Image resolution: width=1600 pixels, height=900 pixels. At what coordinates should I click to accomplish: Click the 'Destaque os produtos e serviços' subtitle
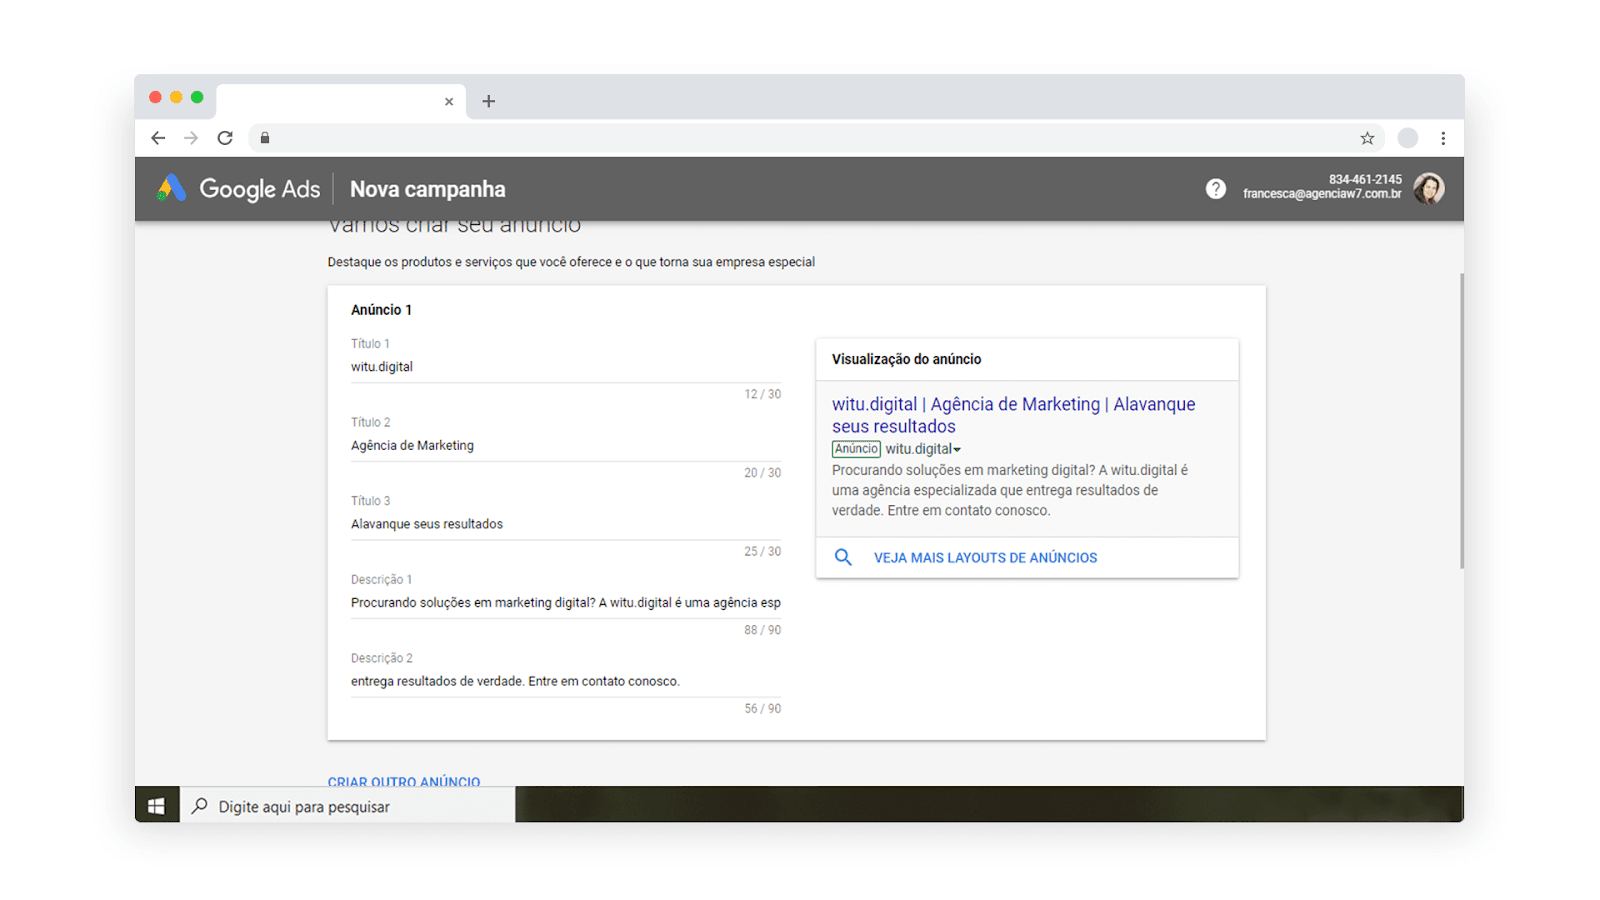(571, 262)
